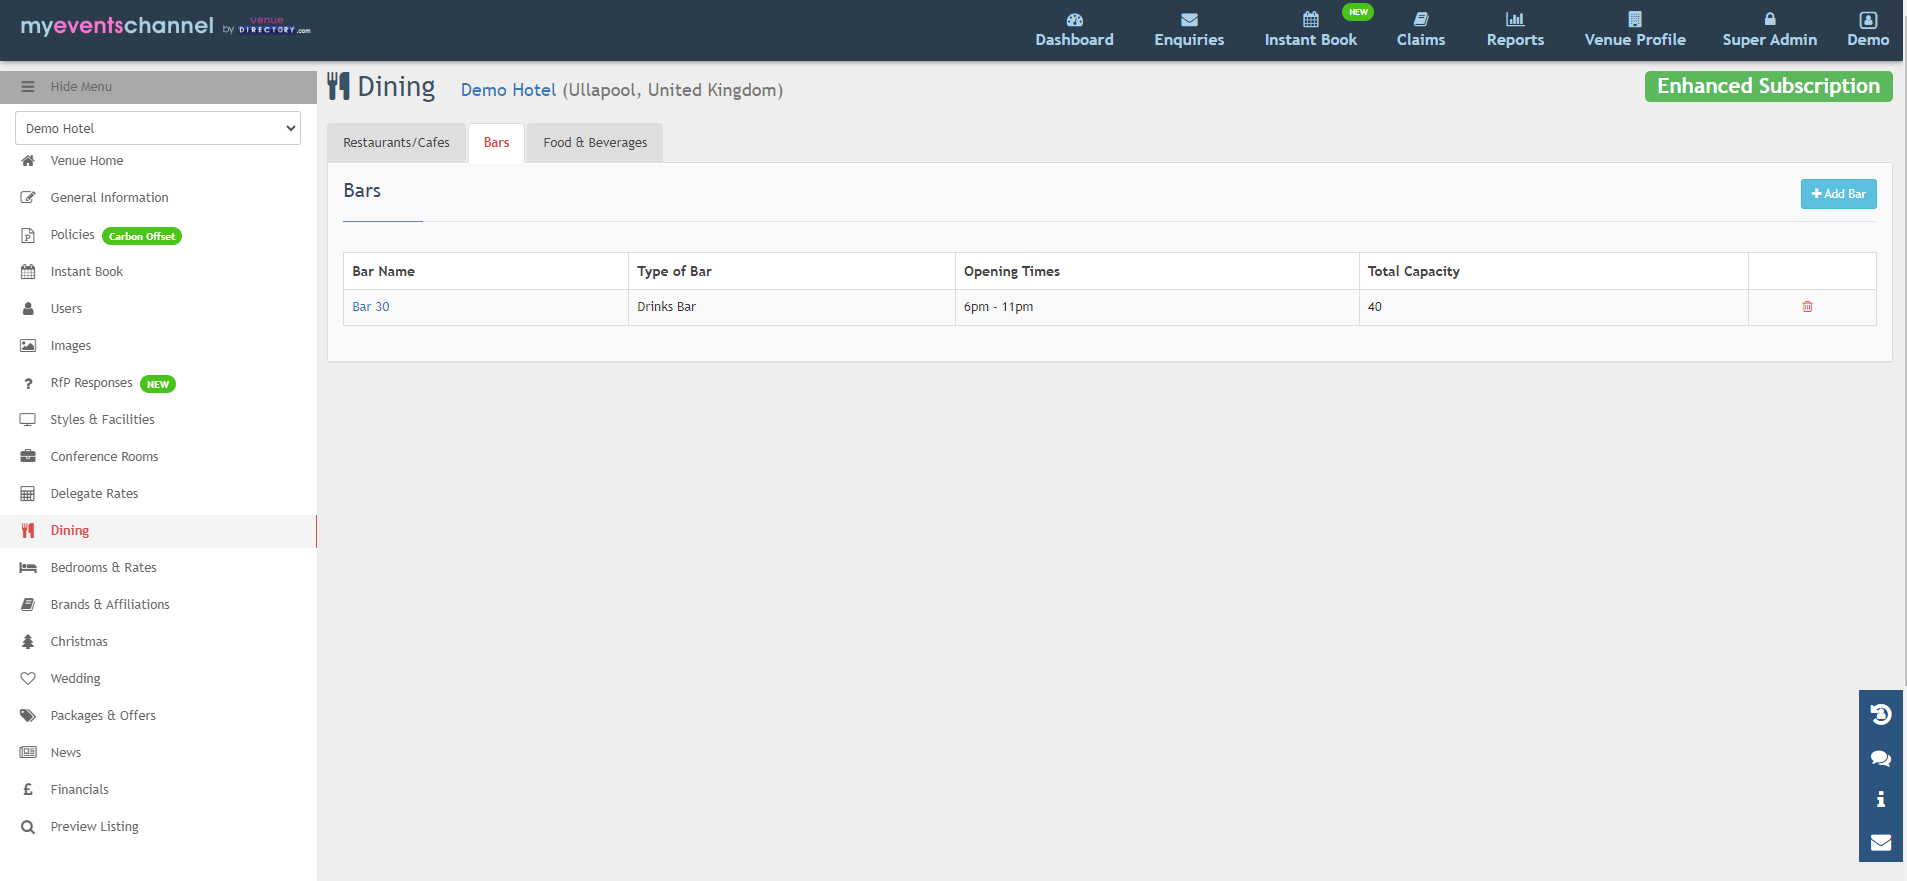Open Christmas in sidebar

pos(79,642)
